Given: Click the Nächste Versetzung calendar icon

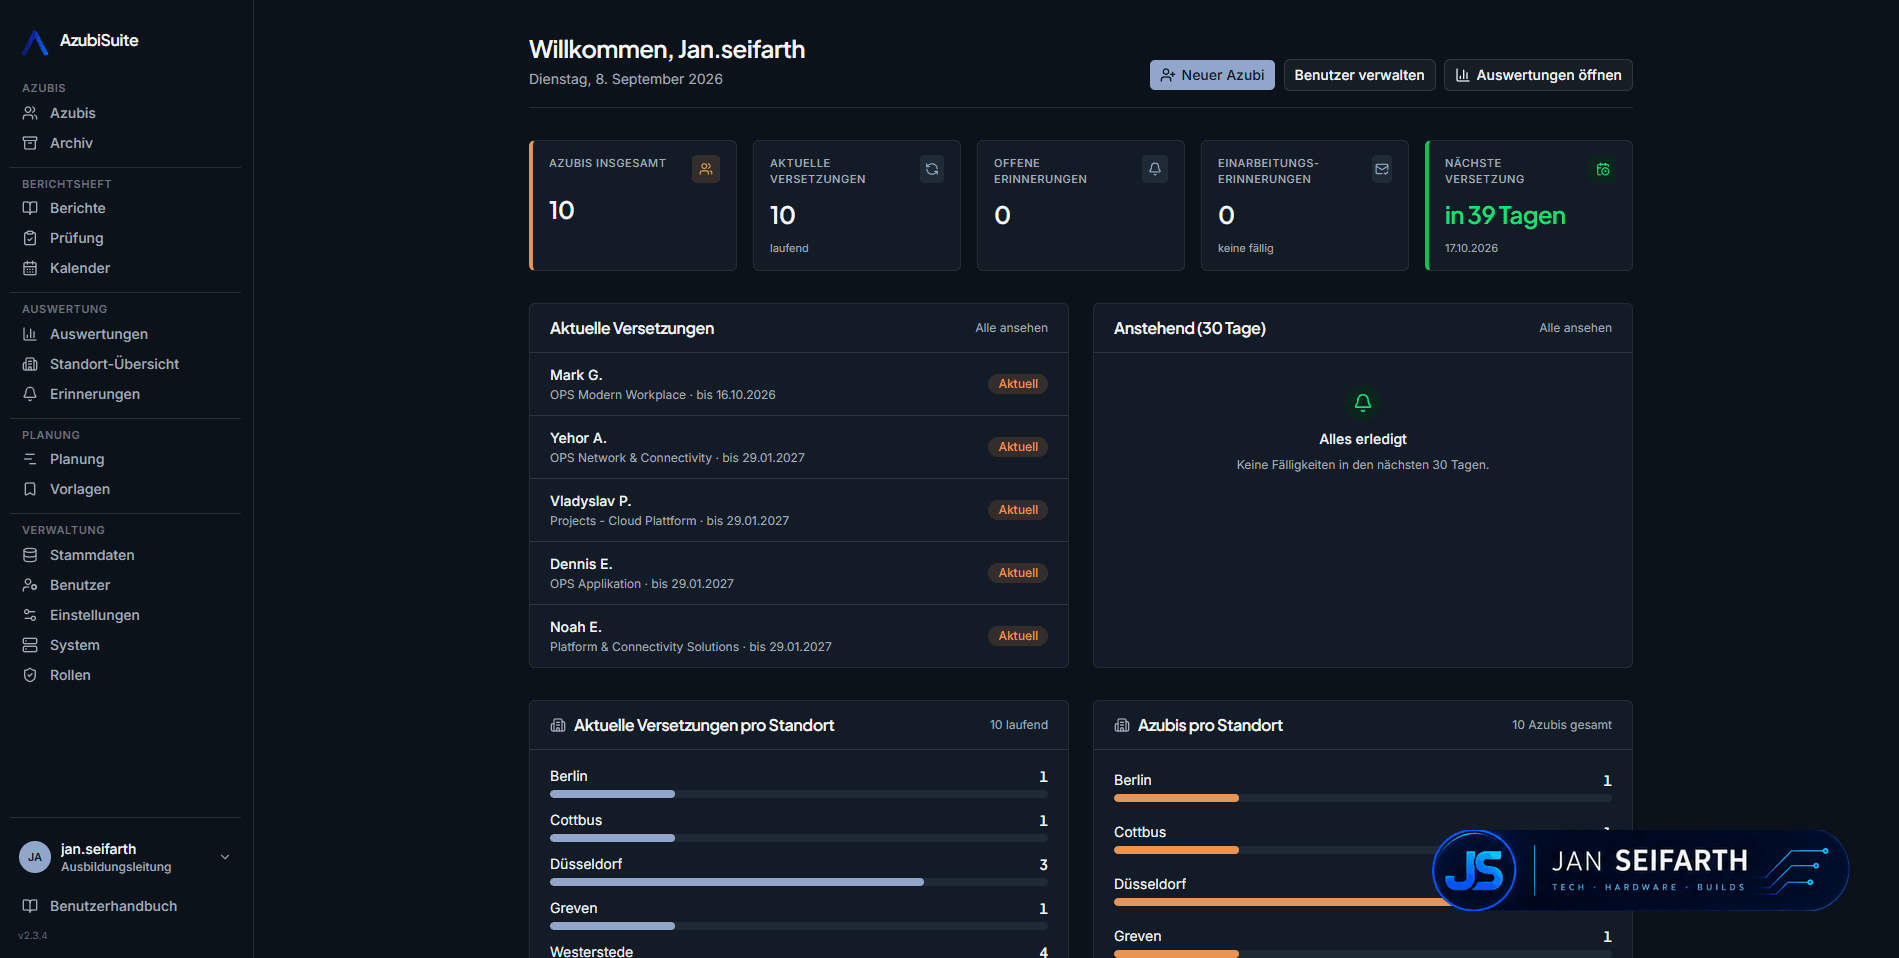Looking at the screenshot, I should (x=1603, y=169).
